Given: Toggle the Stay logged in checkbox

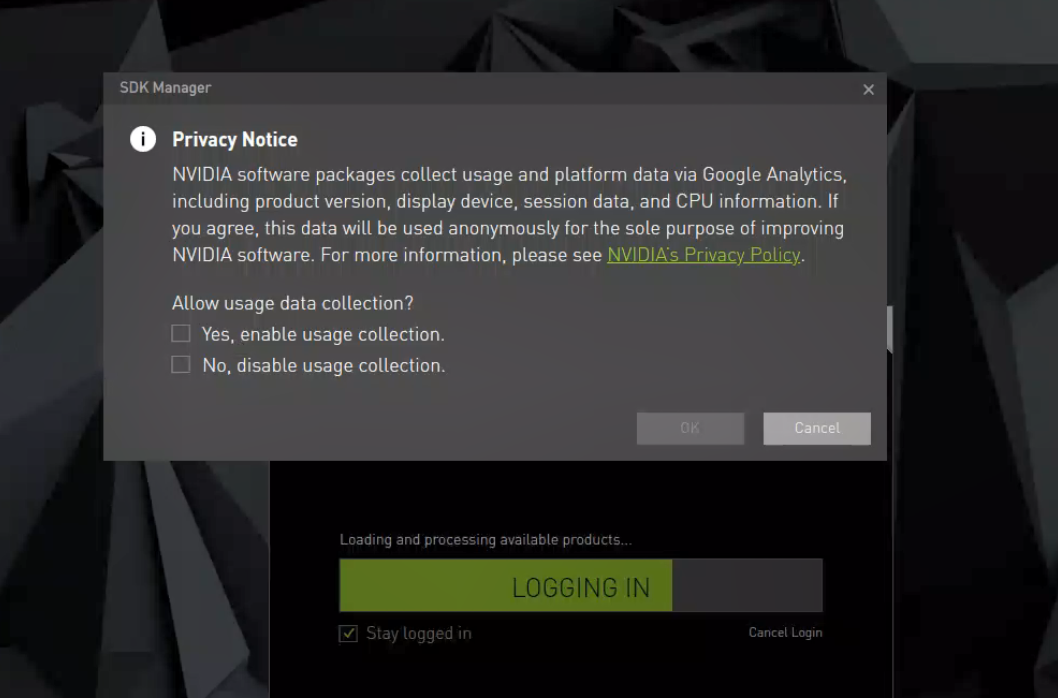Looking at the screenshot, I should [x=348, y=633].
